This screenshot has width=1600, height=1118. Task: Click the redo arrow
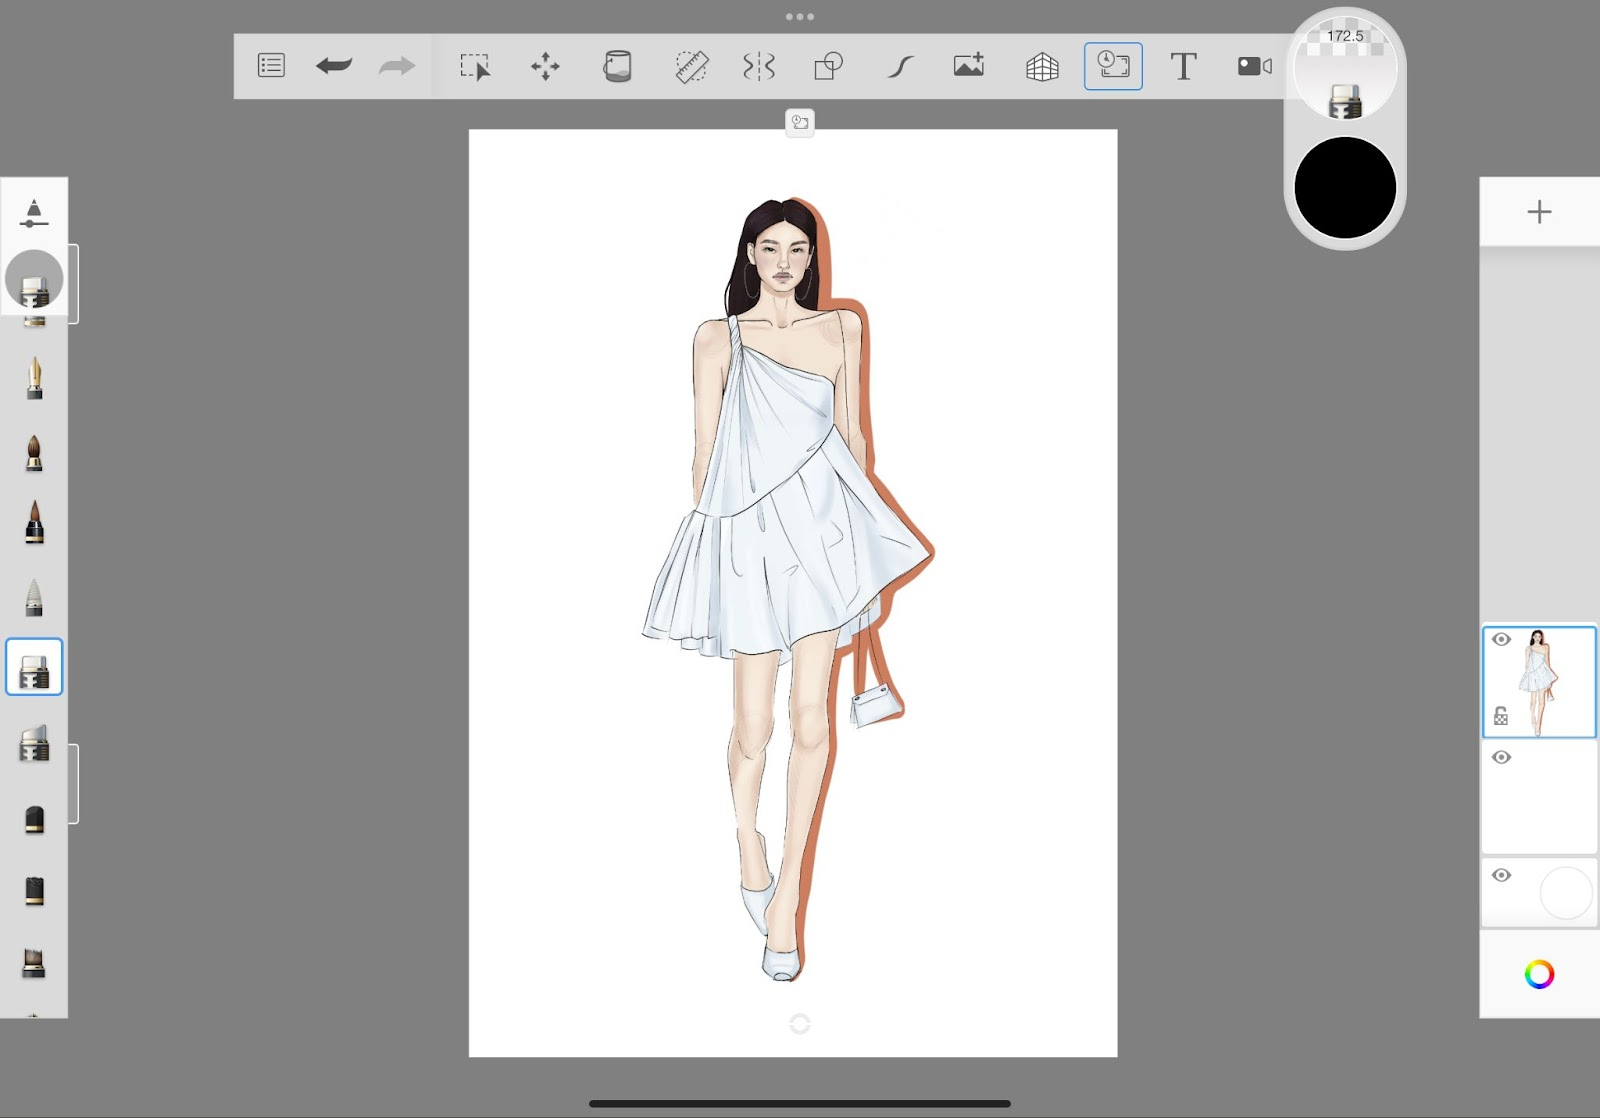397,66
